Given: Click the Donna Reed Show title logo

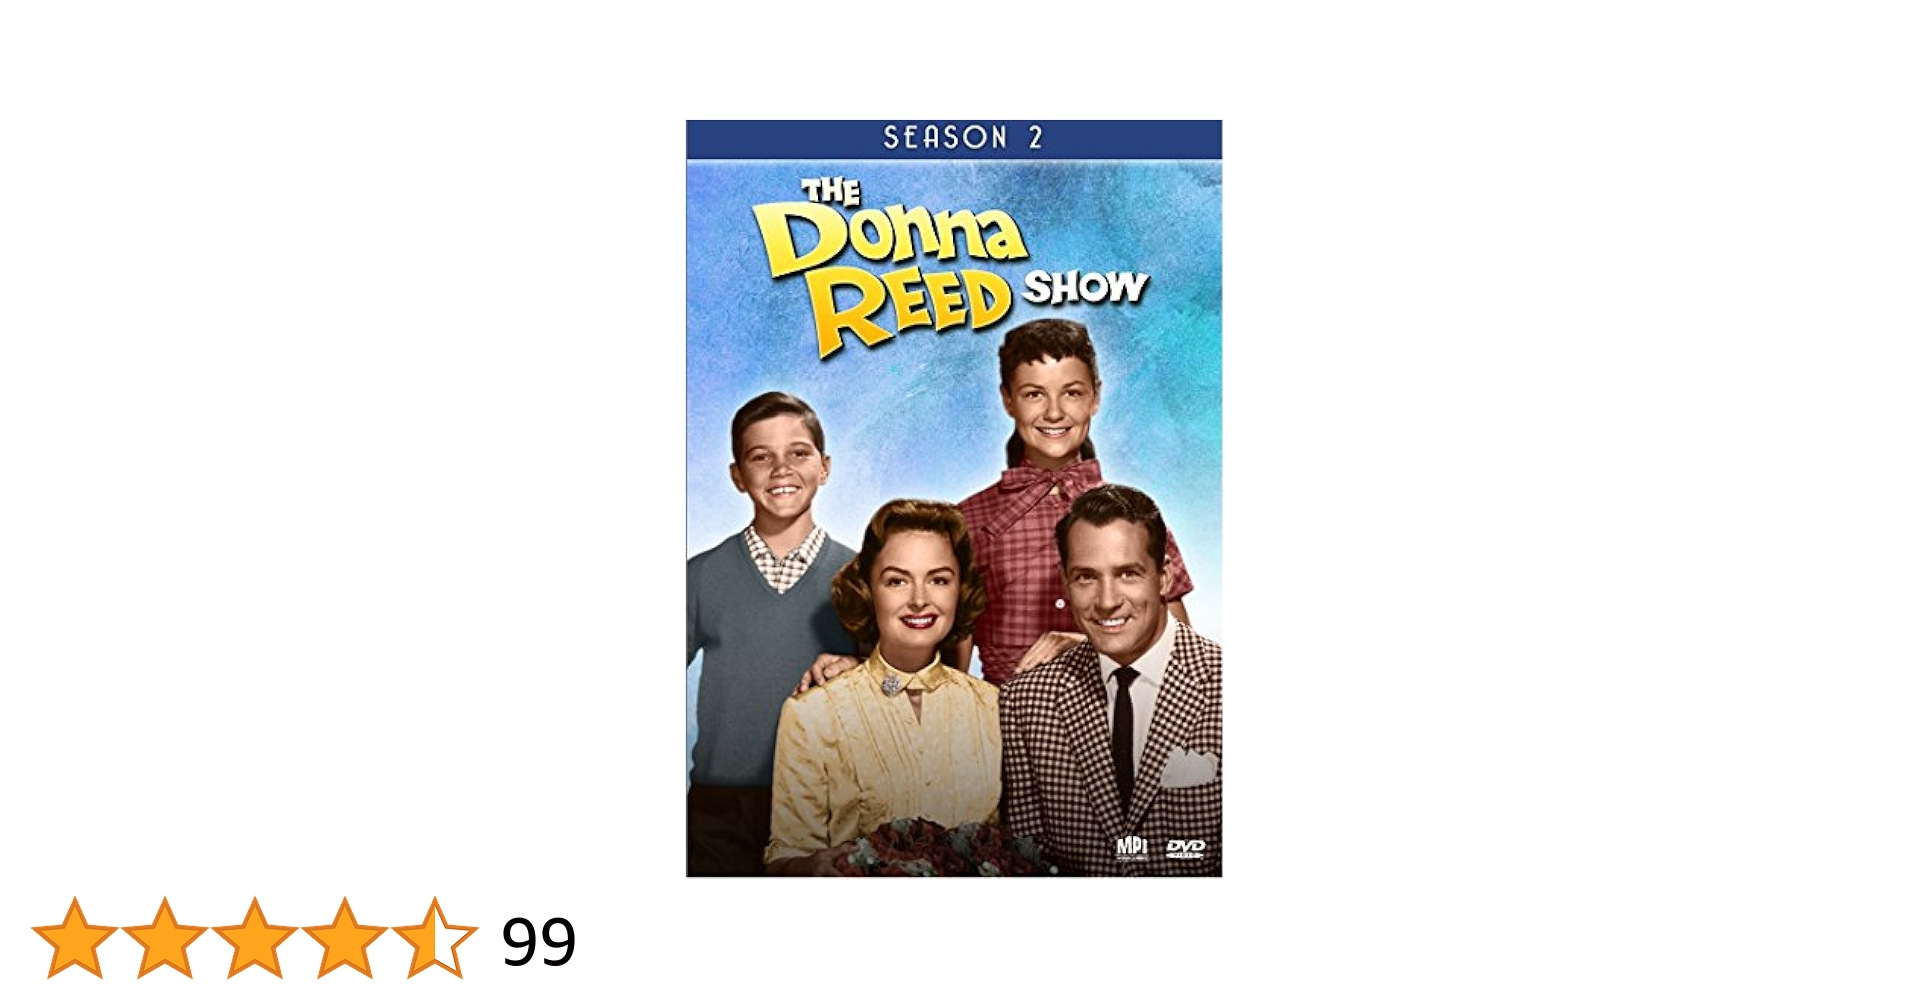Looking at the screenshot, I should (x=950, y=268).
